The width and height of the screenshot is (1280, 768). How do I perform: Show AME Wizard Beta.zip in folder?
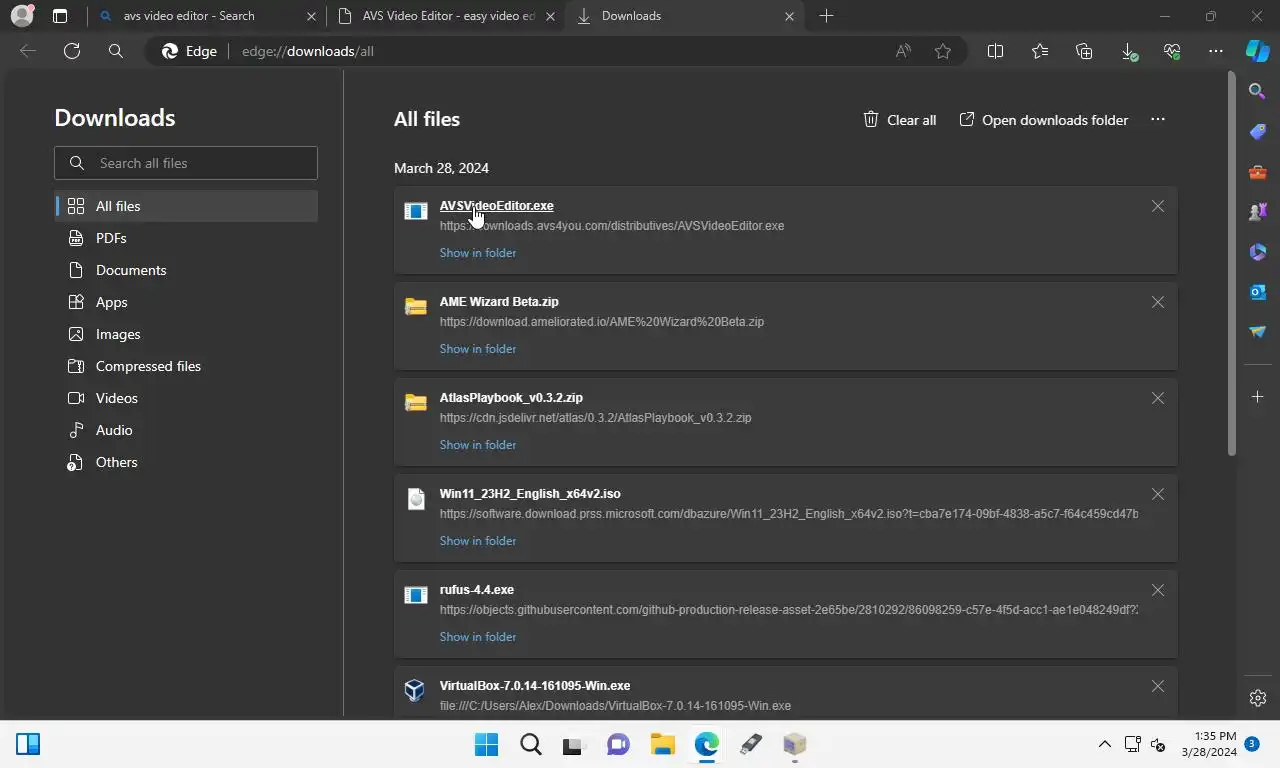pos(478,349)
